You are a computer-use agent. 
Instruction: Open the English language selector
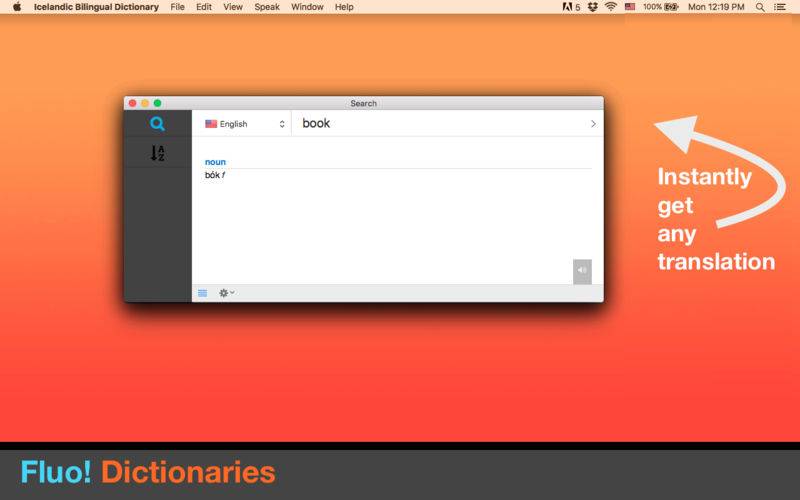coord(244,124)
